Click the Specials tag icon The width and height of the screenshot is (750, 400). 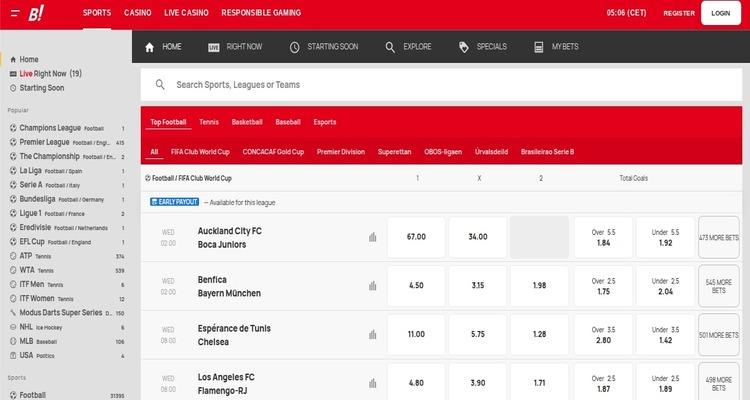pyautogui.click(x=463, y=47)
